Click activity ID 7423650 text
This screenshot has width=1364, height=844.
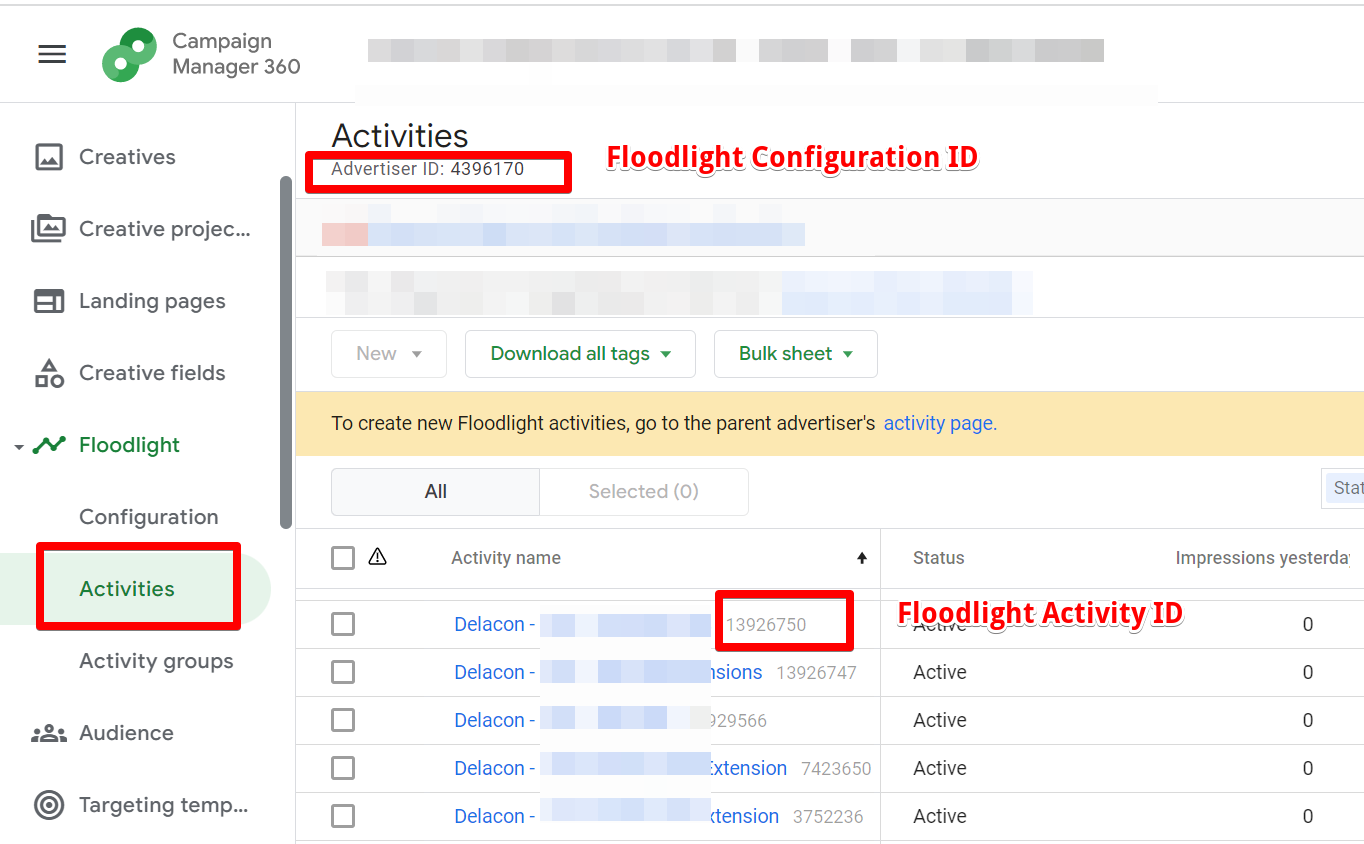click(836, 769)
